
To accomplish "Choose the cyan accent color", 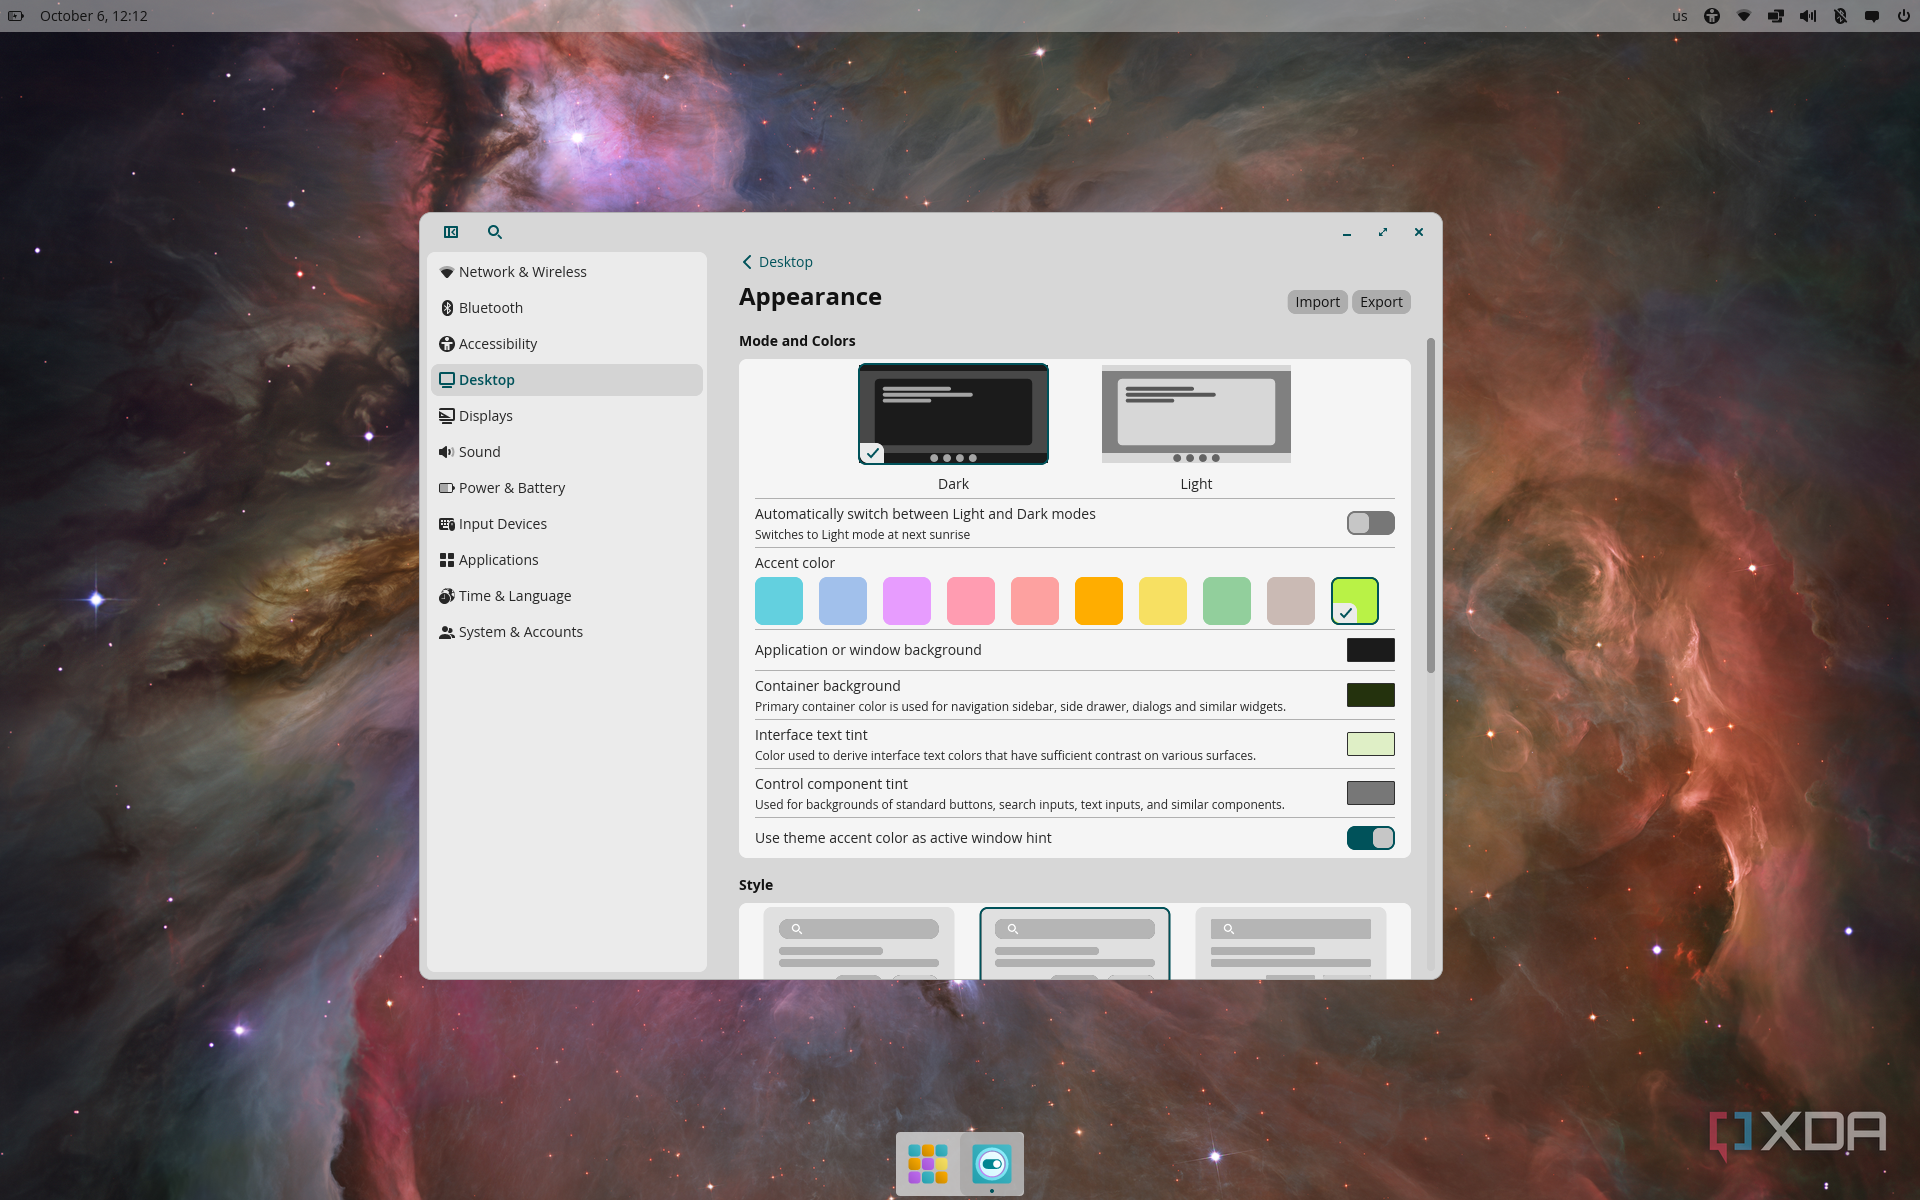I will [x=779, y=601].
